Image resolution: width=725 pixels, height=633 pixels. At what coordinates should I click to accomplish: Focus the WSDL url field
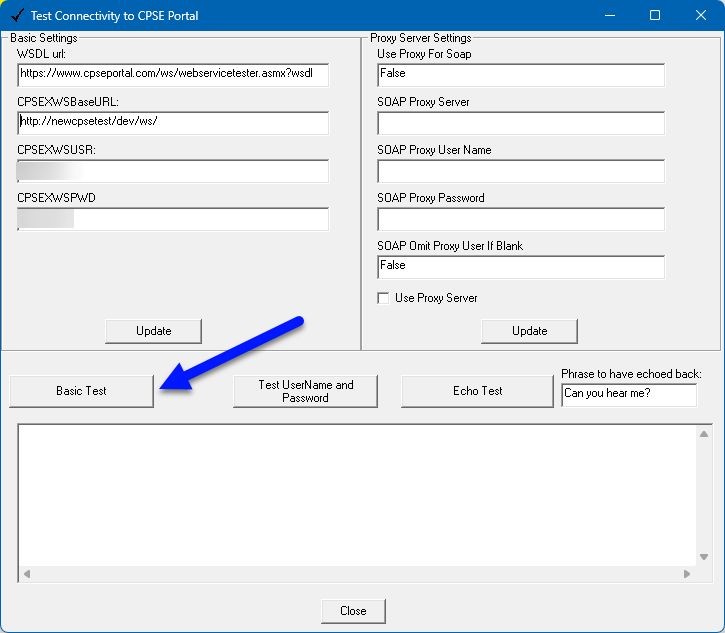[173, 75]
